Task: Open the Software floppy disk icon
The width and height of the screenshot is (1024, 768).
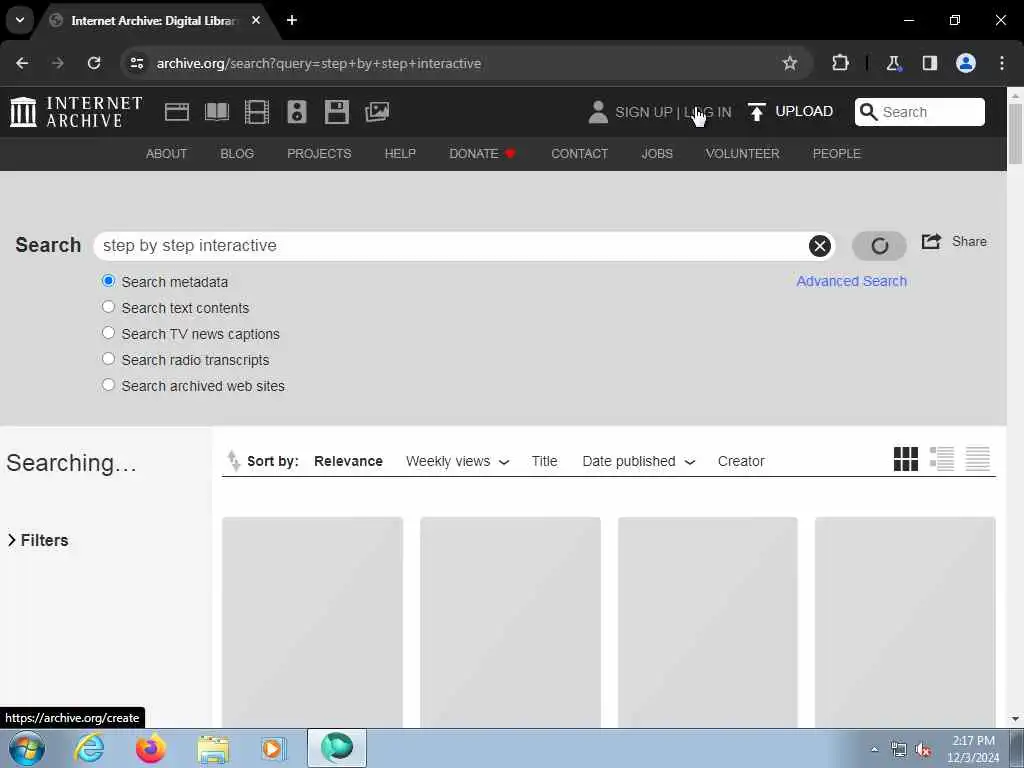Action: [x=337, y=112]
